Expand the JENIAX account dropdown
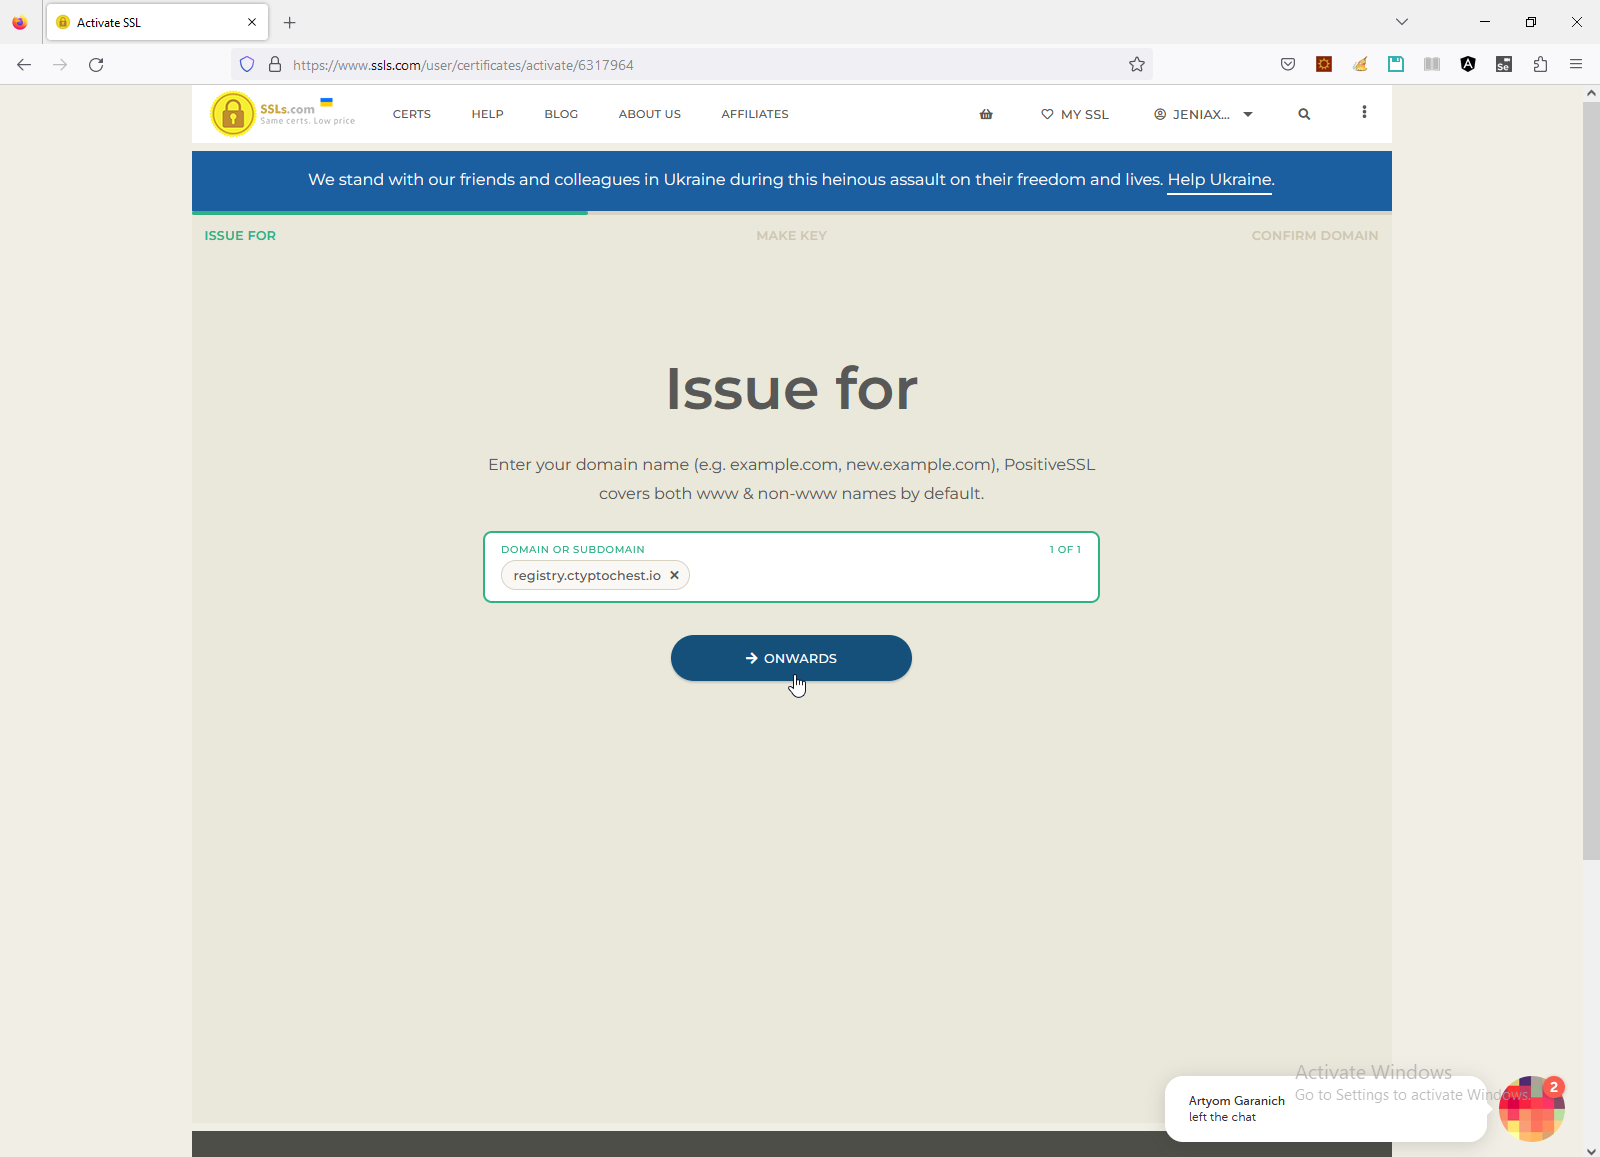Viewport: 1600px width, 1157px height. pos(1203,114)
